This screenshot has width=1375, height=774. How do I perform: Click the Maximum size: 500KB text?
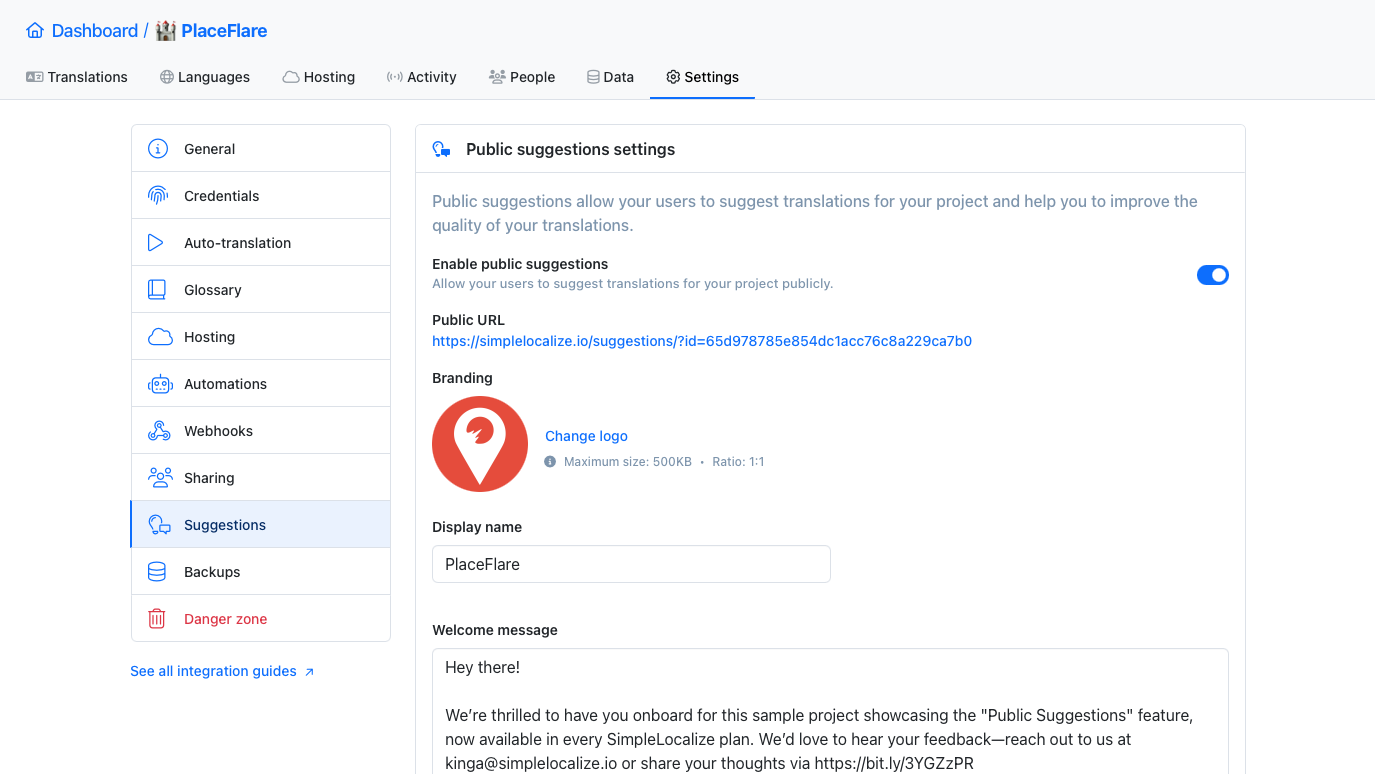pos(628,462)
